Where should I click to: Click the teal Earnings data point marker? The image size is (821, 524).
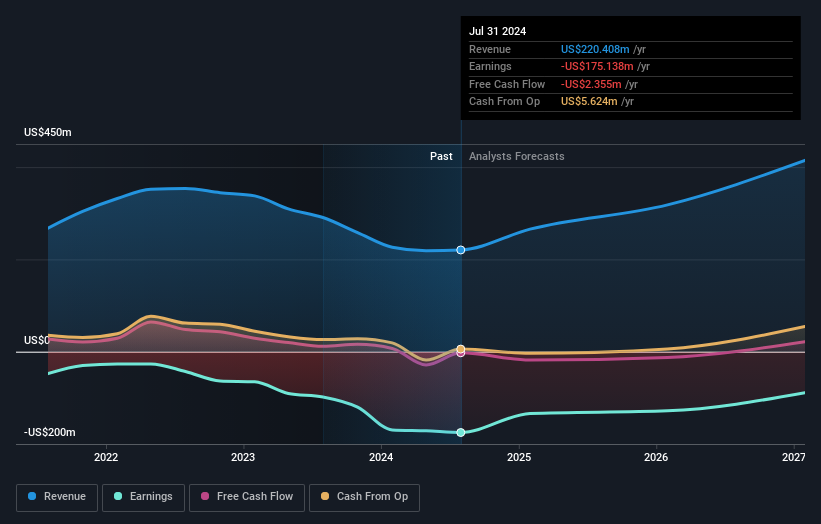pyautogui.click(x=461, y=432)
